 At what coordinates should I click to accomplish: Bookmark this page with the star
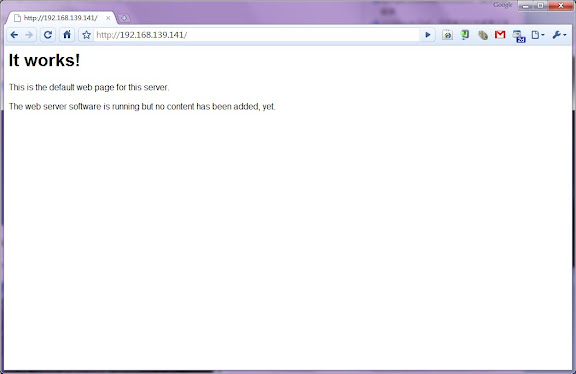86,35
